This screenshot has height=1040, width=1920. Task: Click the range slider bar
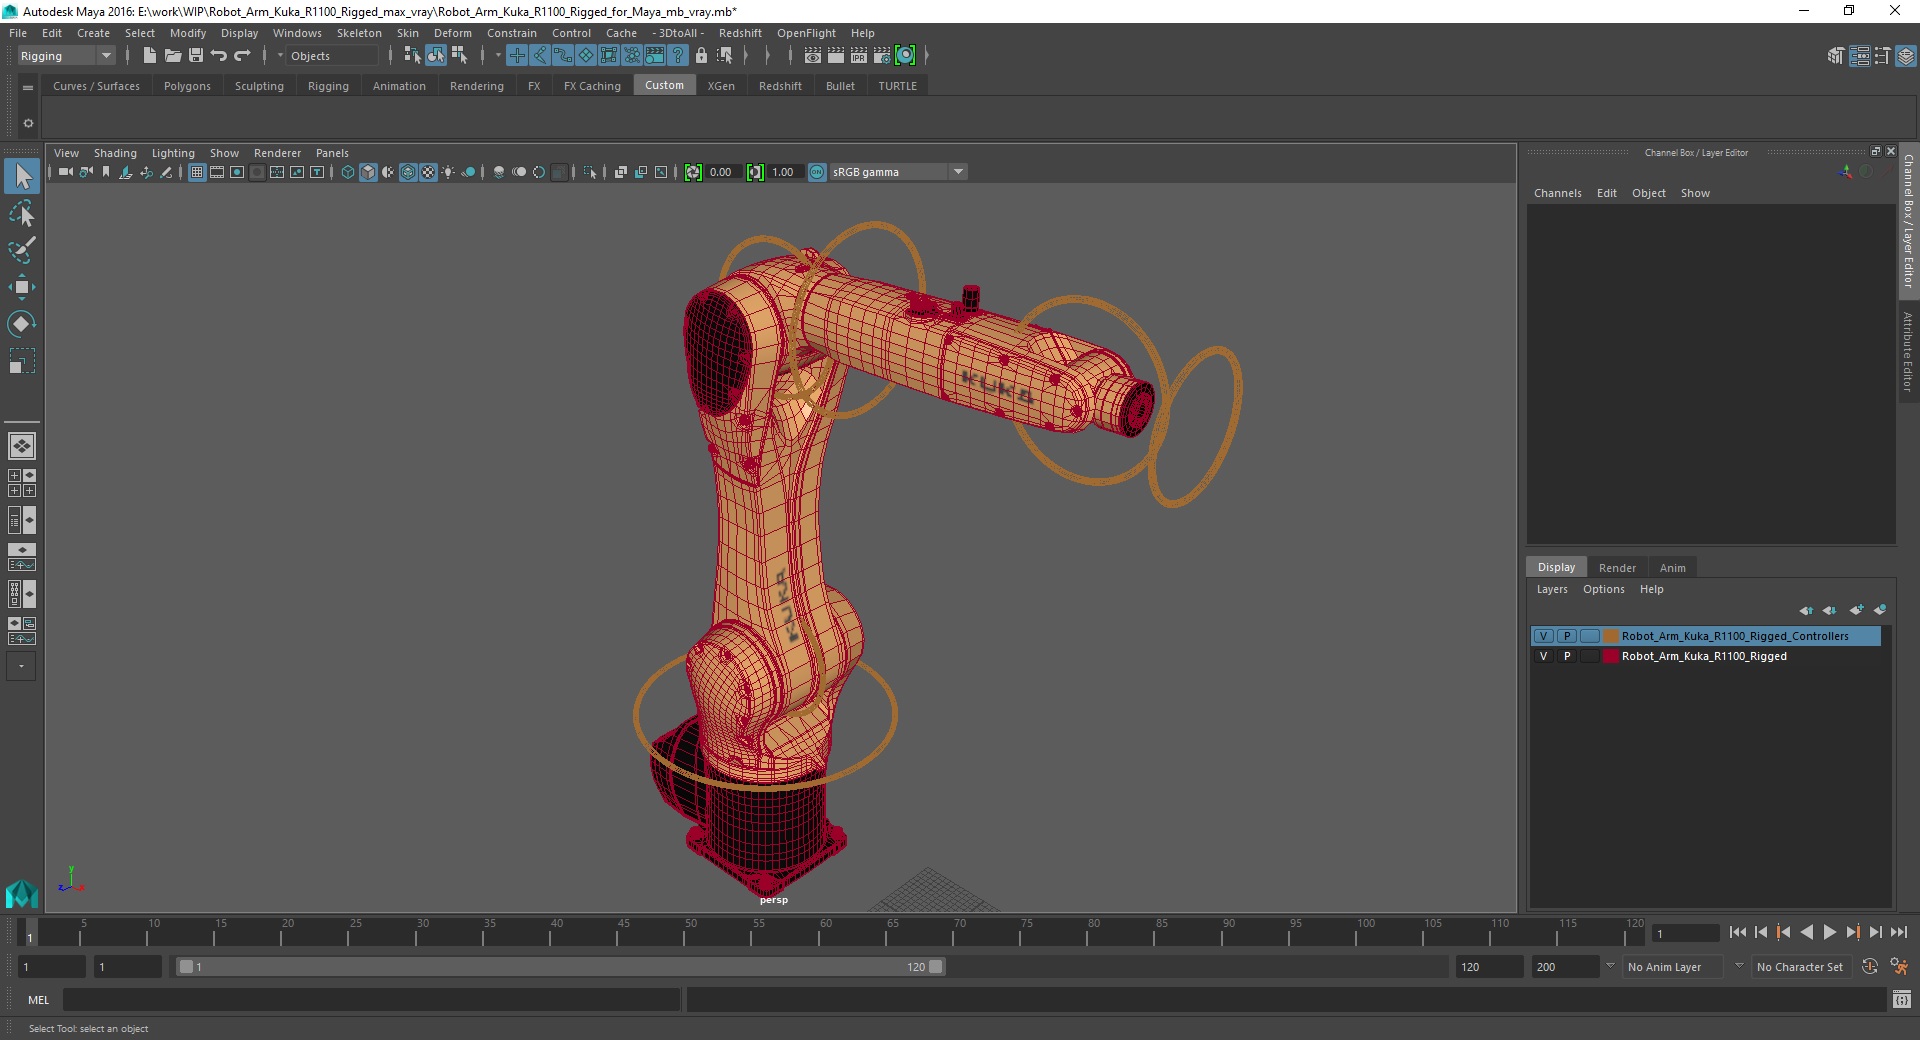[560, 967]
